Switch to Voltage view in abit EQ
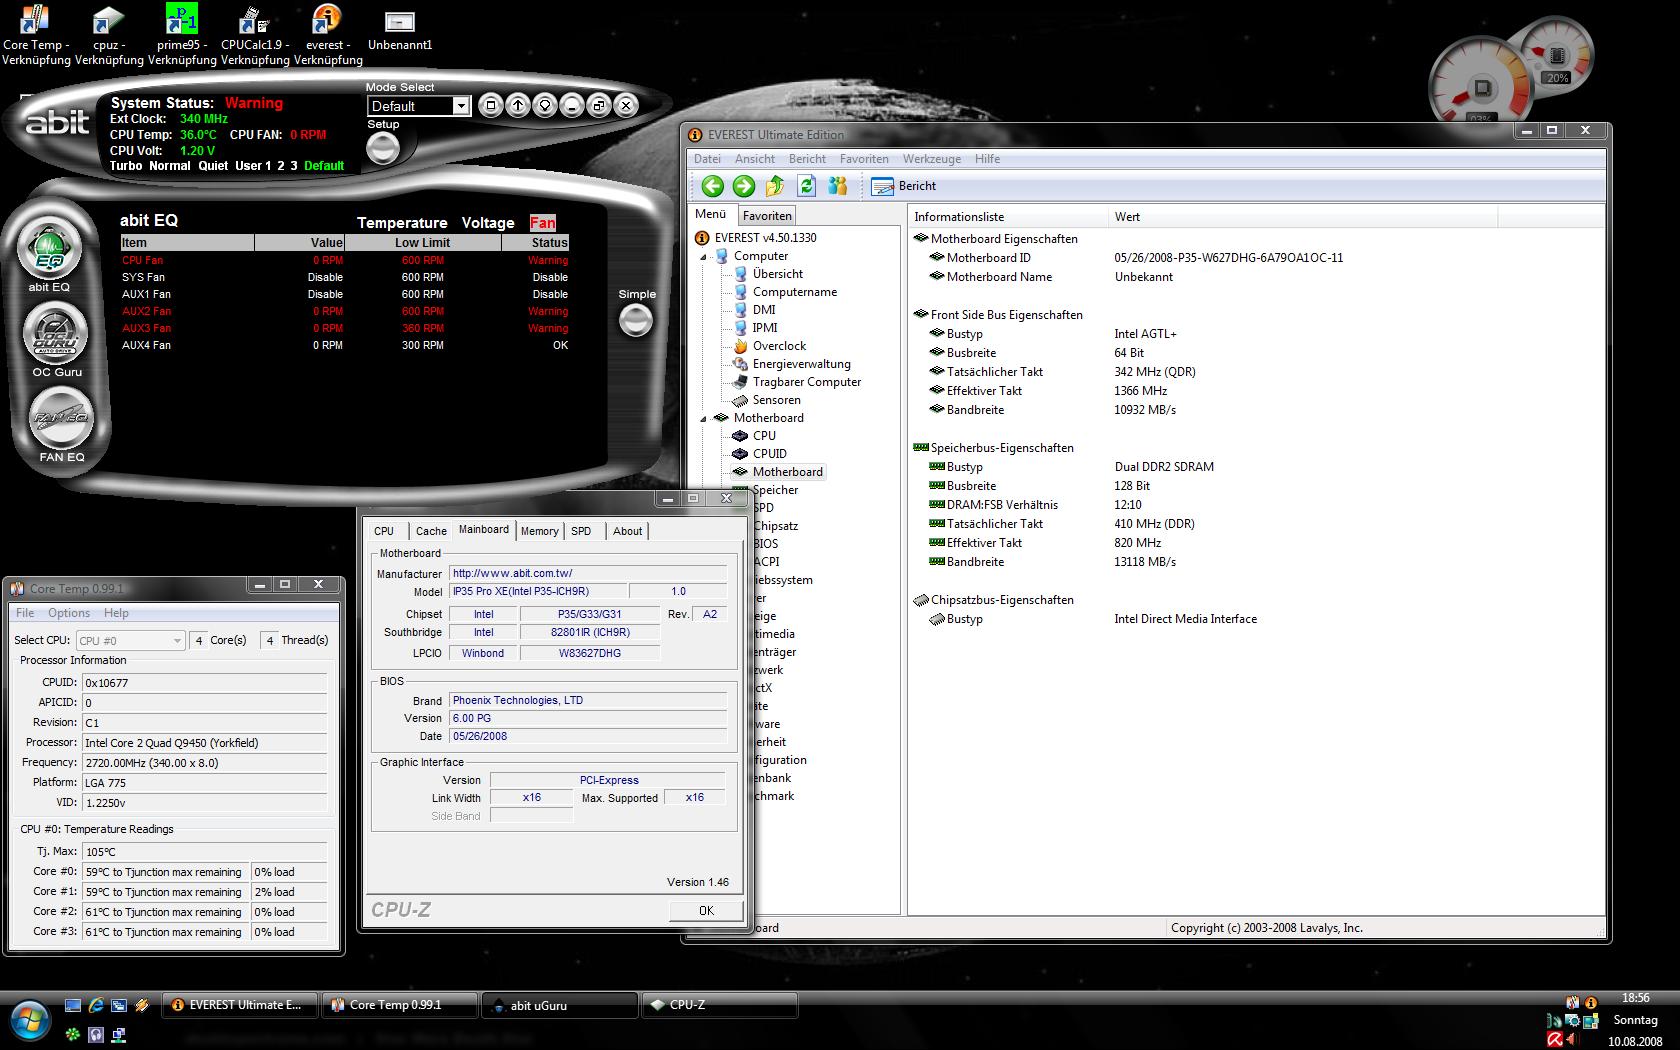 488,223
